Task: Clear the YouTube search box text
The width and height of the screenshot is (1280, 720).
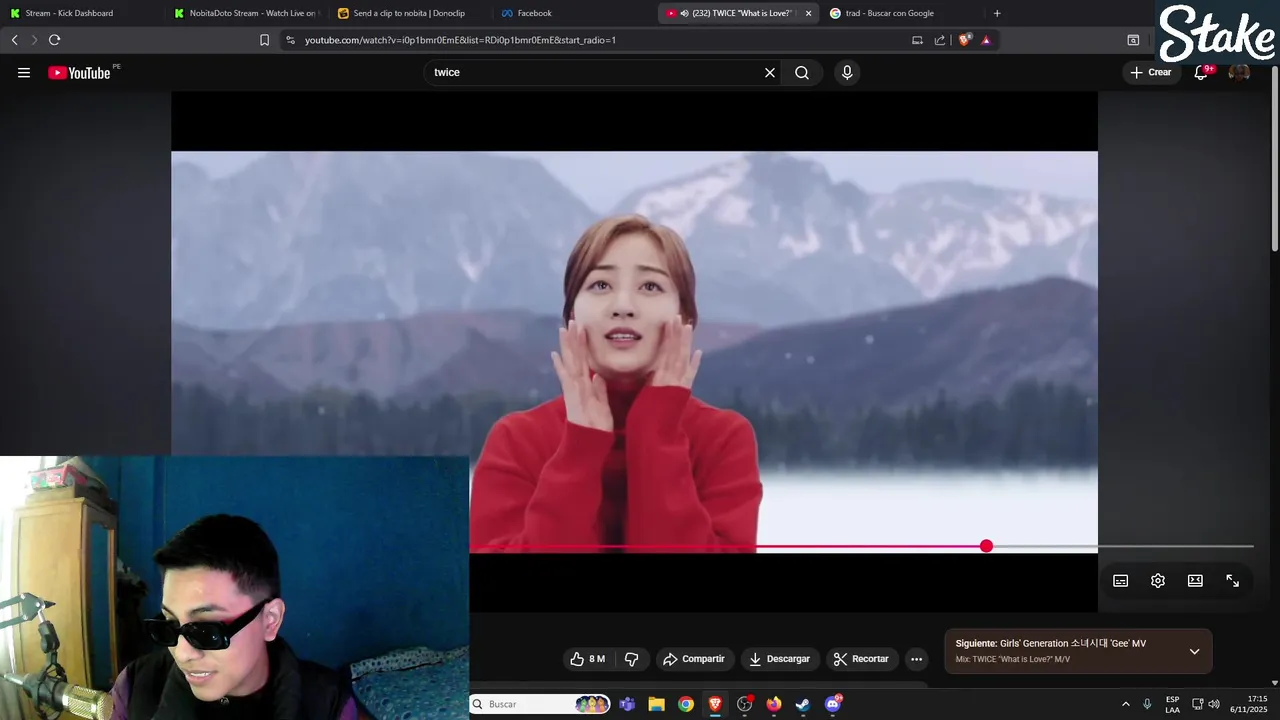Action: click(x=770, y=72)
